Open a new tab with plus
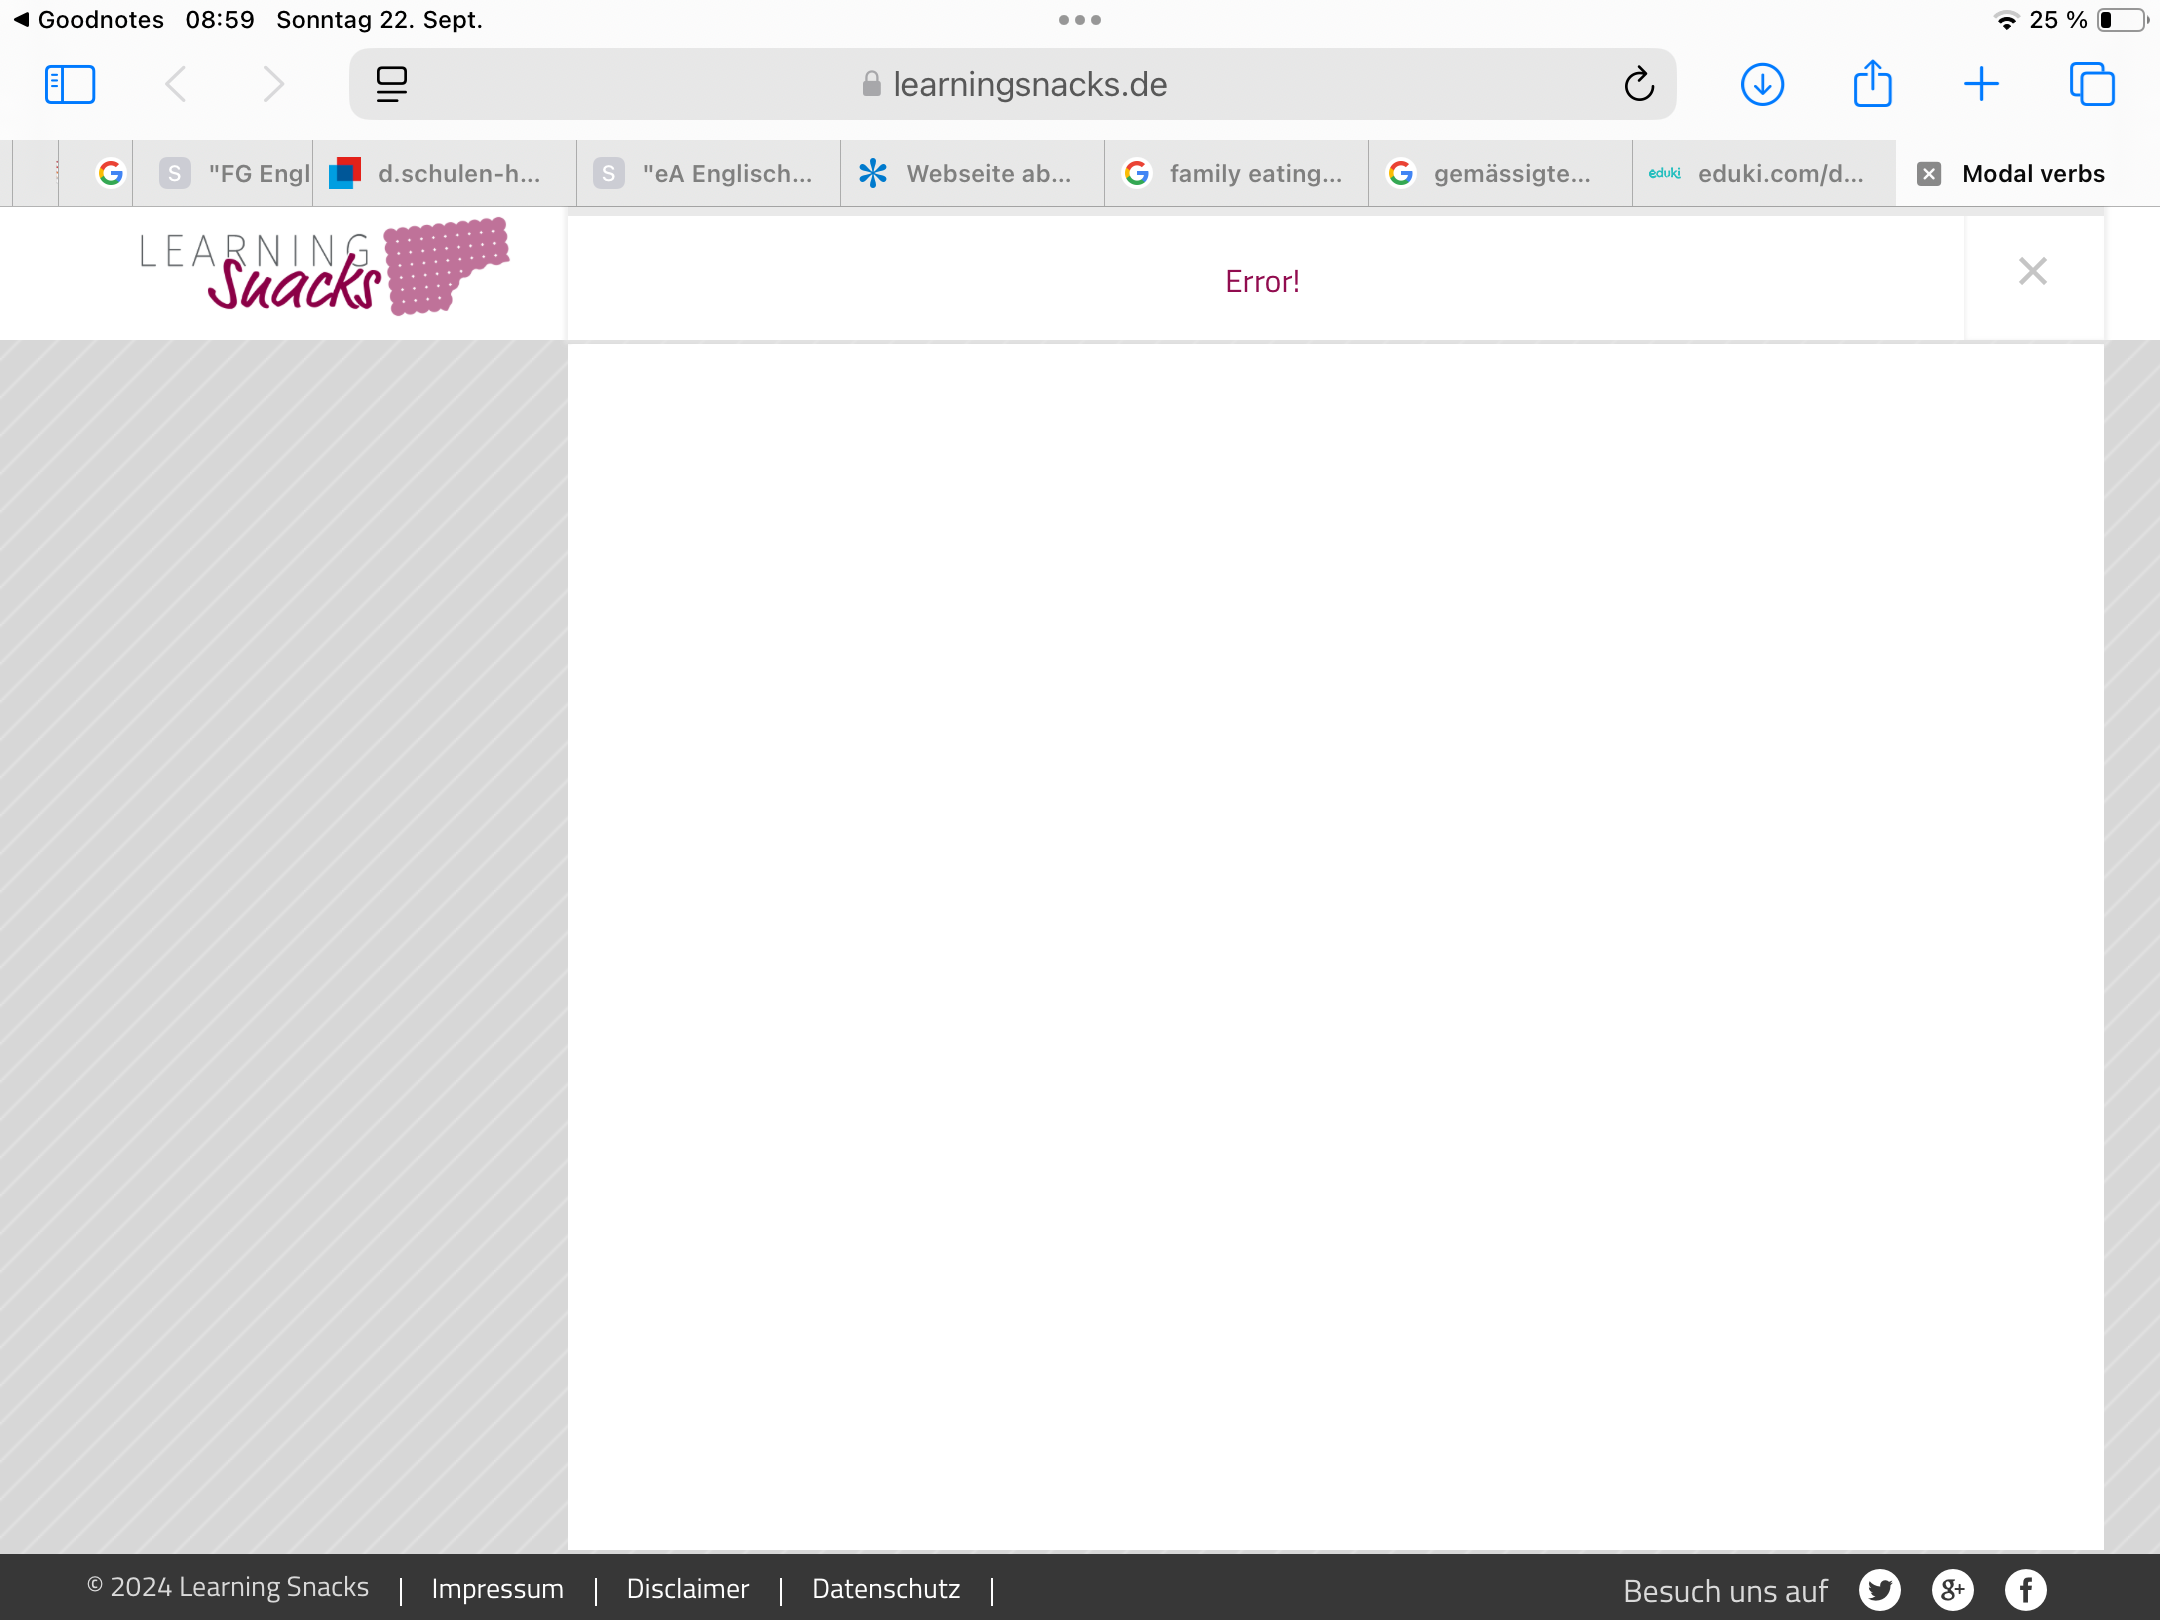2160x1620 pixels. 1981,84
